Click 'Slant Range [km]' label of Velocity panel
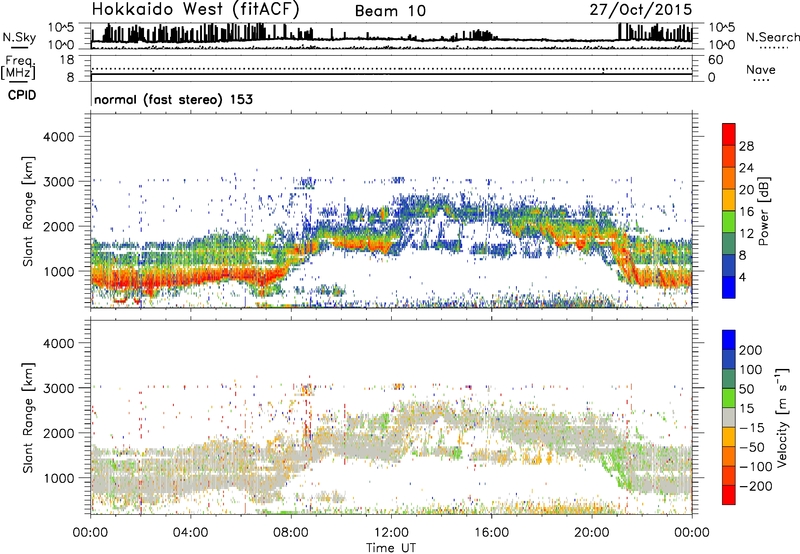The width and height of the screenshot is (800, 554). (x=28, y=417)
